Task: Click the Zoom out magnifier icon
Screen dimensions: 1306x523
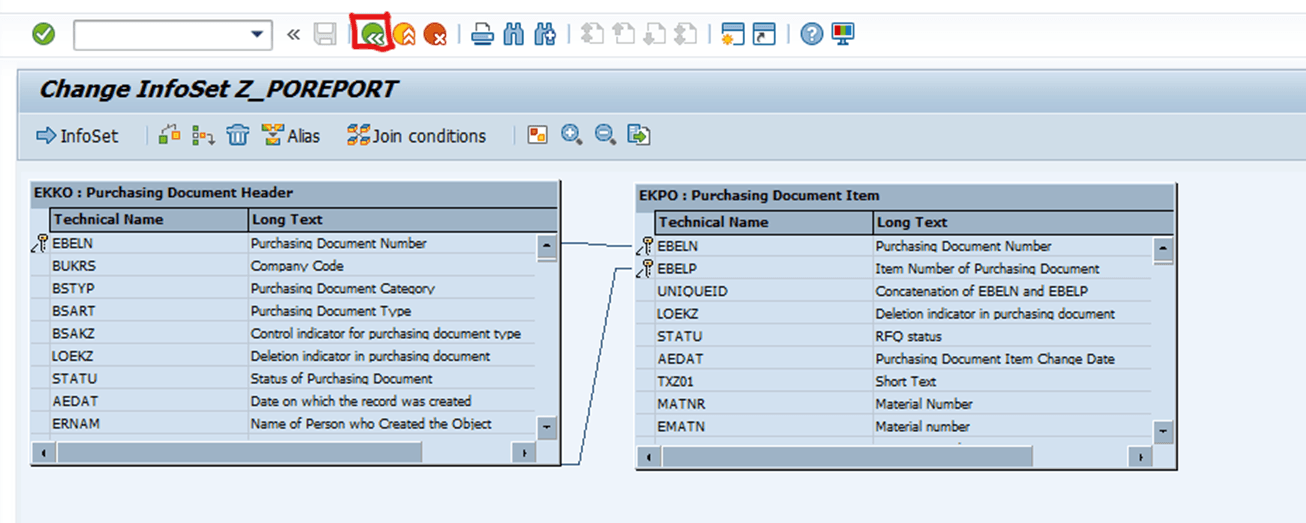Action: (x=605, y=135)
